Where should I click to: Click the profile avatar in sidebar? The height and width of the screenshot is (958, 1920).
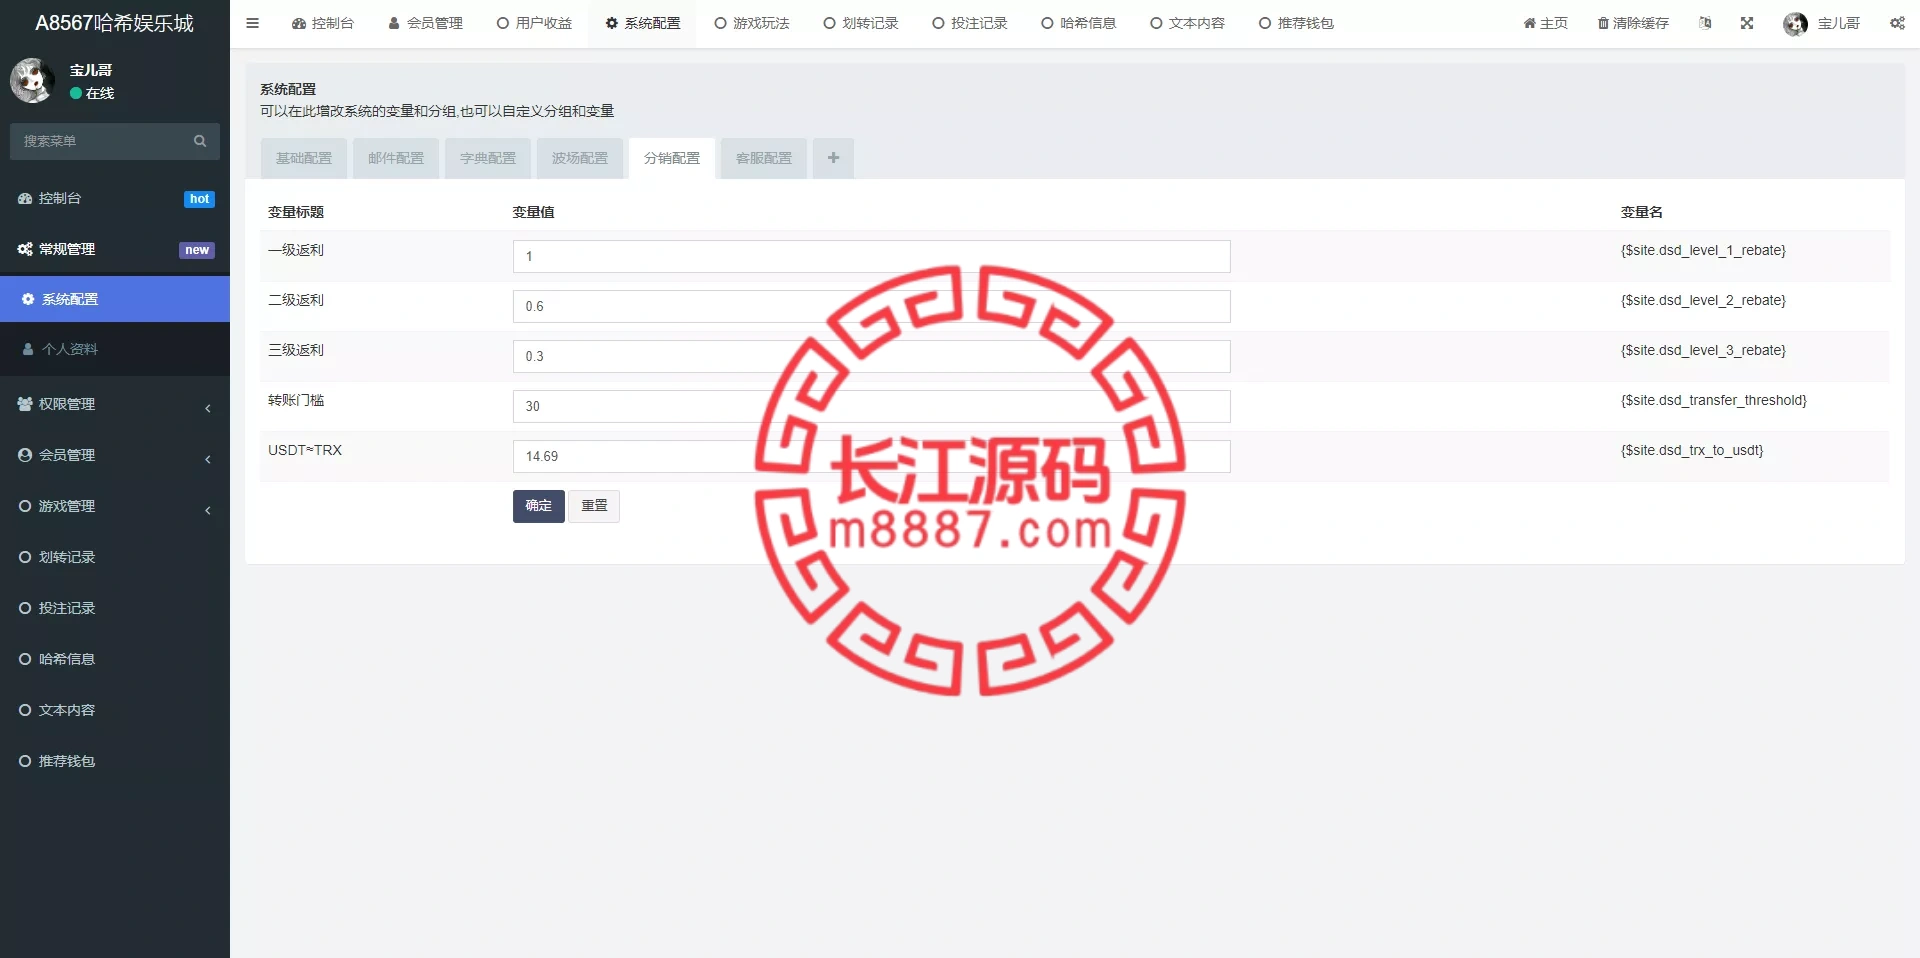(x=32, y=81)
